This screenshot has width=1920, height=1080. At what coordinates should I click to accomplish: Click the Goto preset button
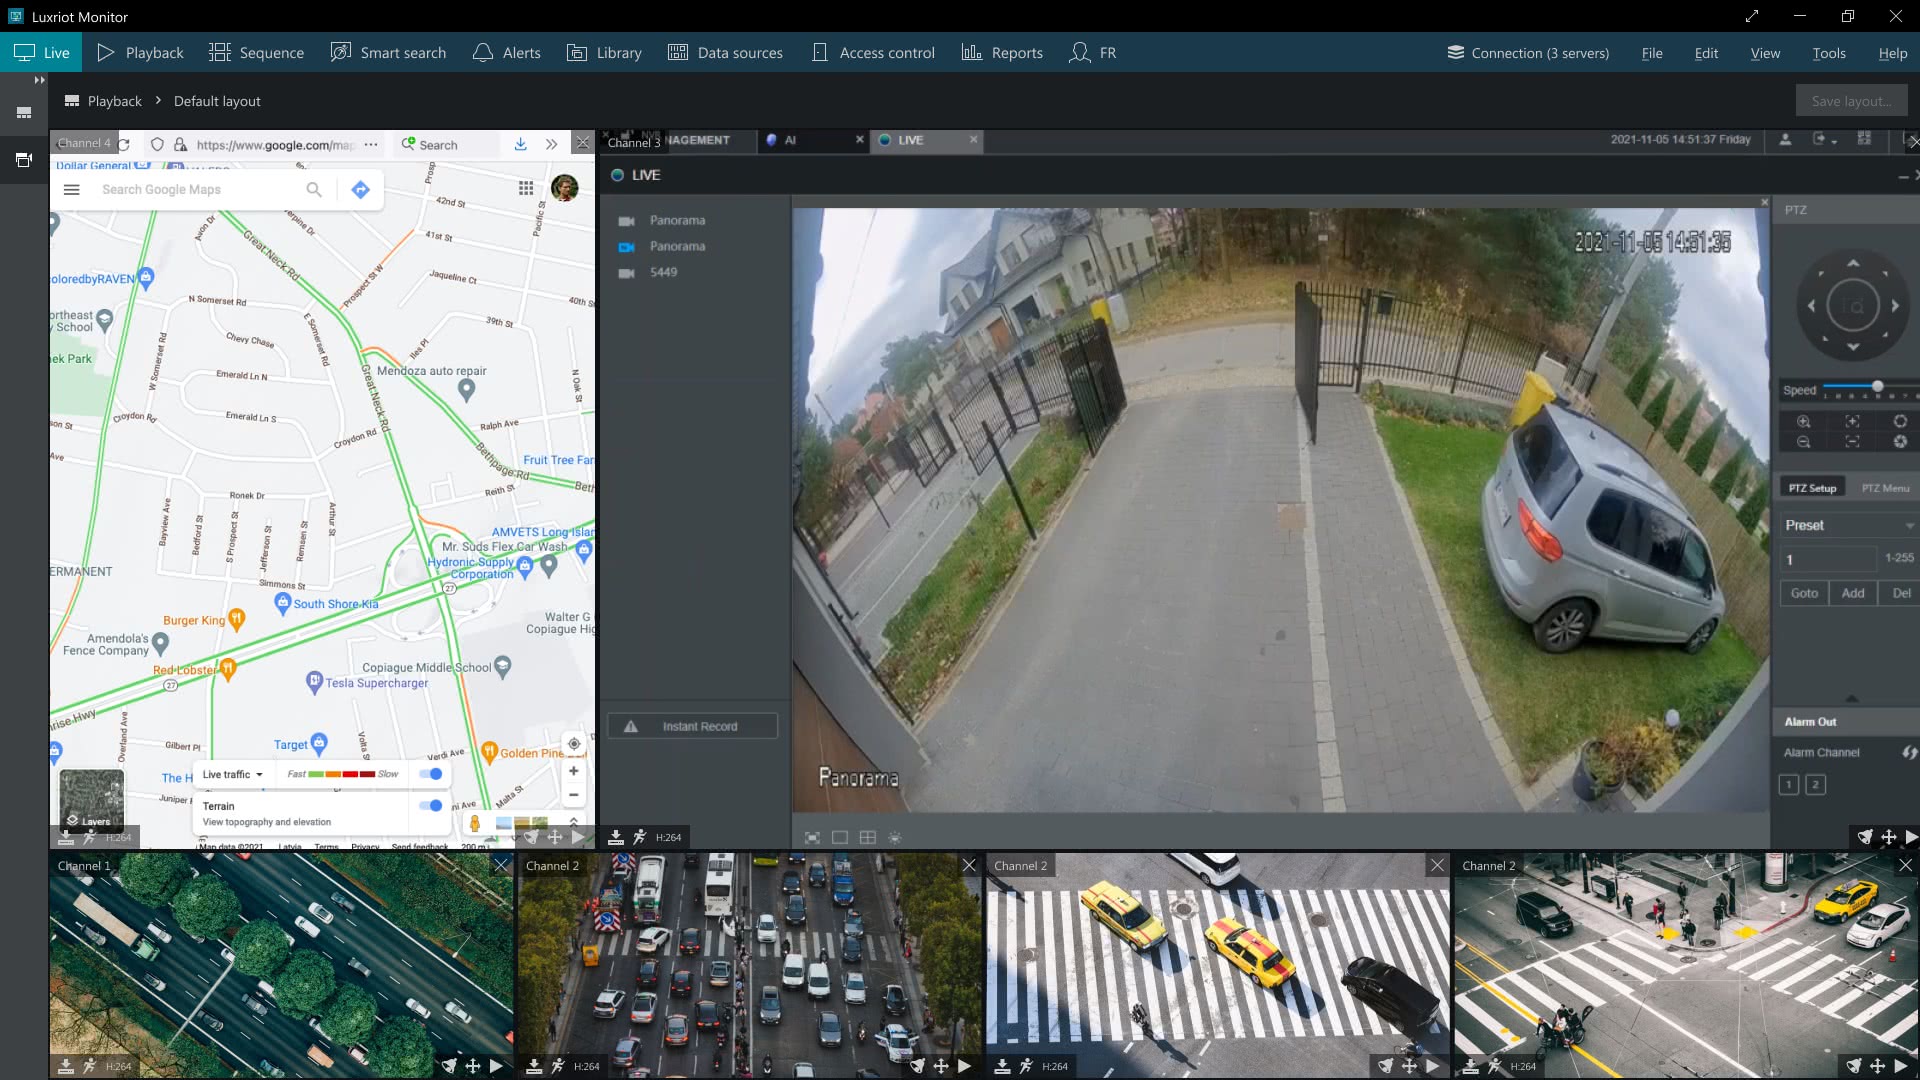(1804, 593)
